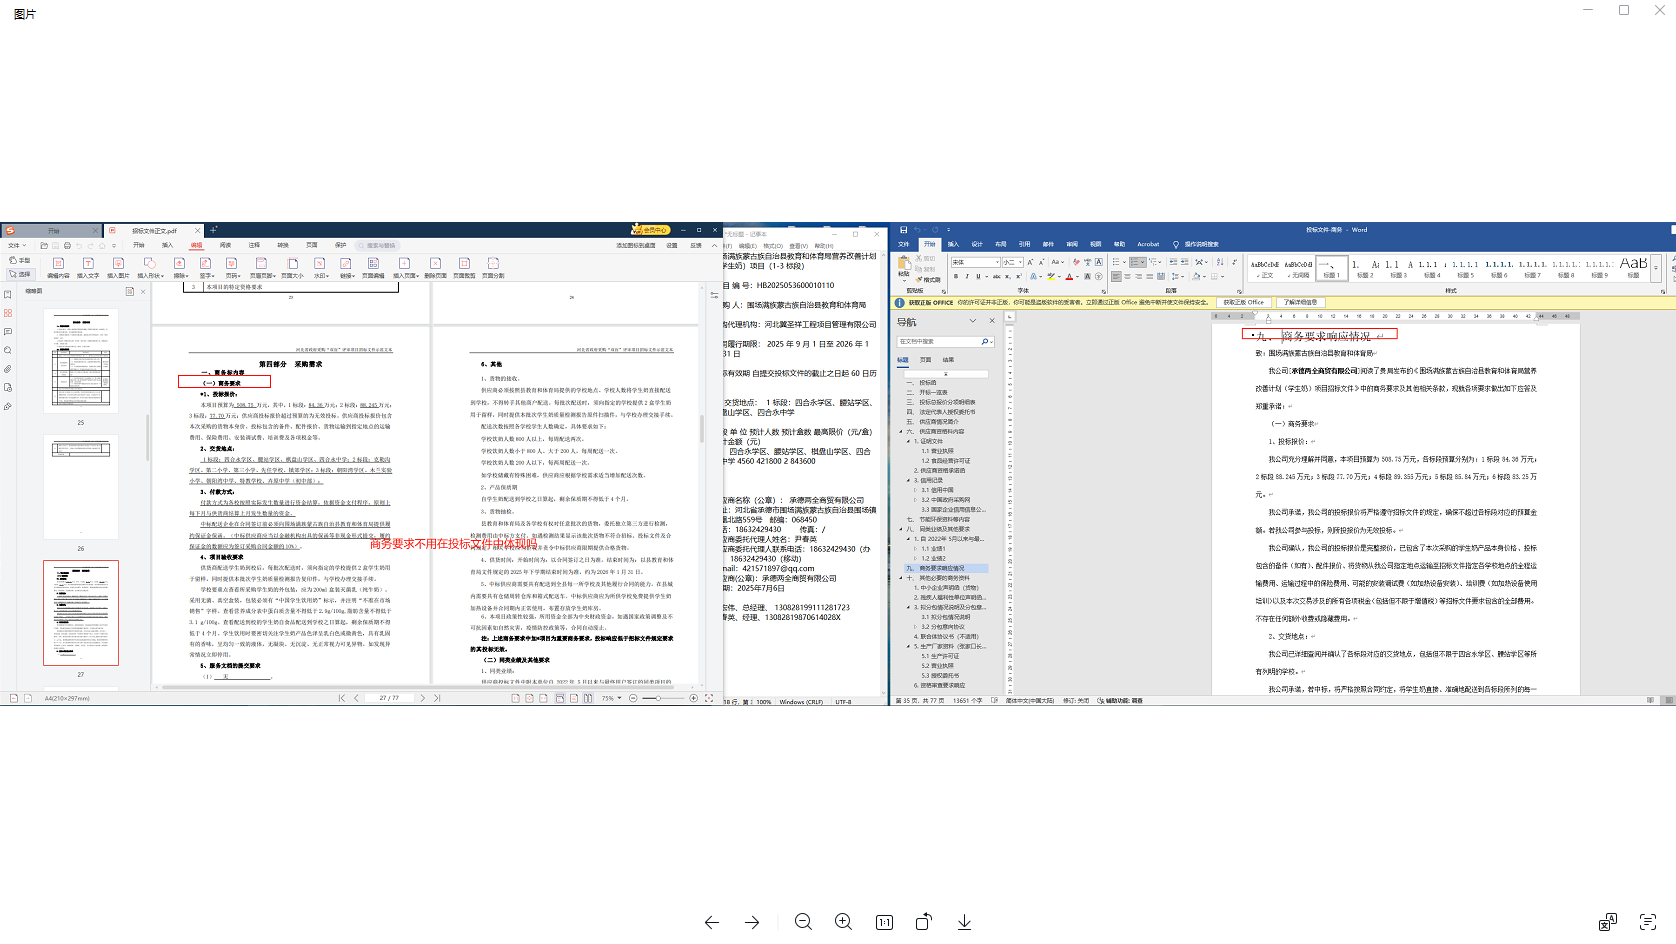Zoom in the image in viewer
Screen dimensions: 1676x944
click(843, 922)
